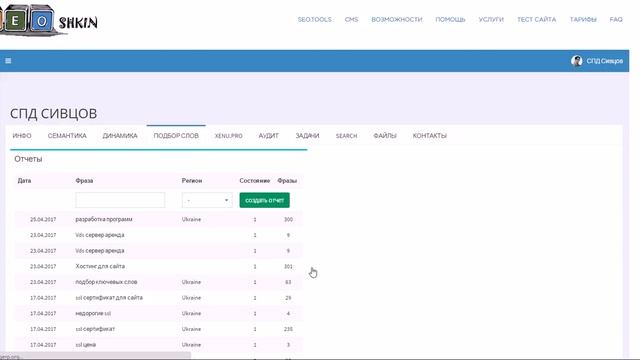Open ТАРИФЫ in the top navigation
Screen dimensions: 640x360
click(x=583, y=19)
